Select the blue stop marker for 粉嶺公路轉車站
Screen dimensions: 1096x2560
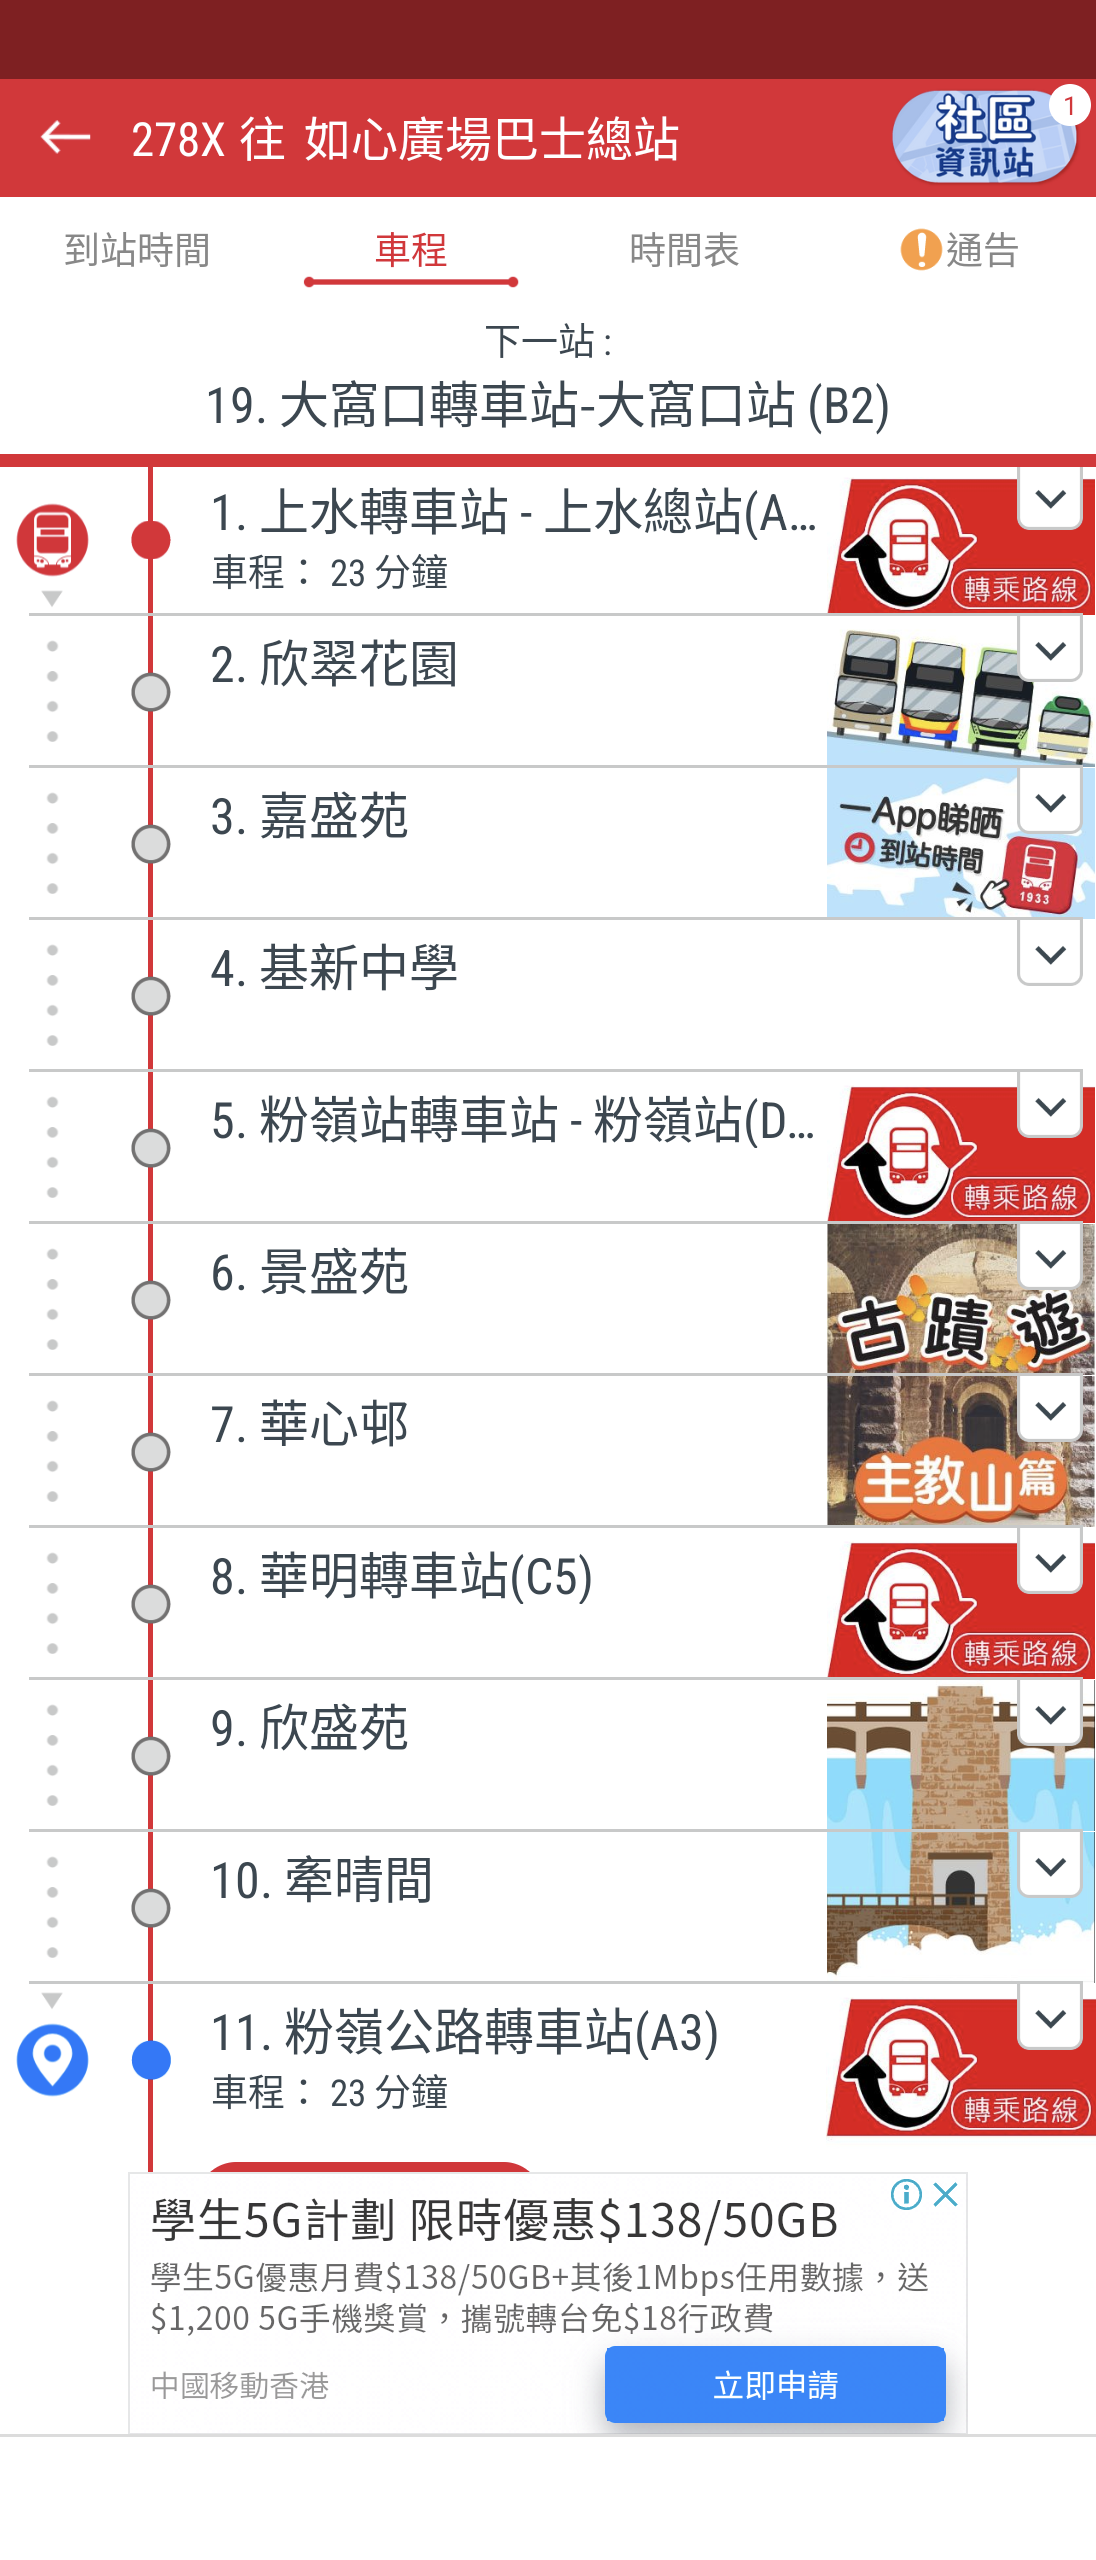pyautogui.click(x=151, y=2060)
